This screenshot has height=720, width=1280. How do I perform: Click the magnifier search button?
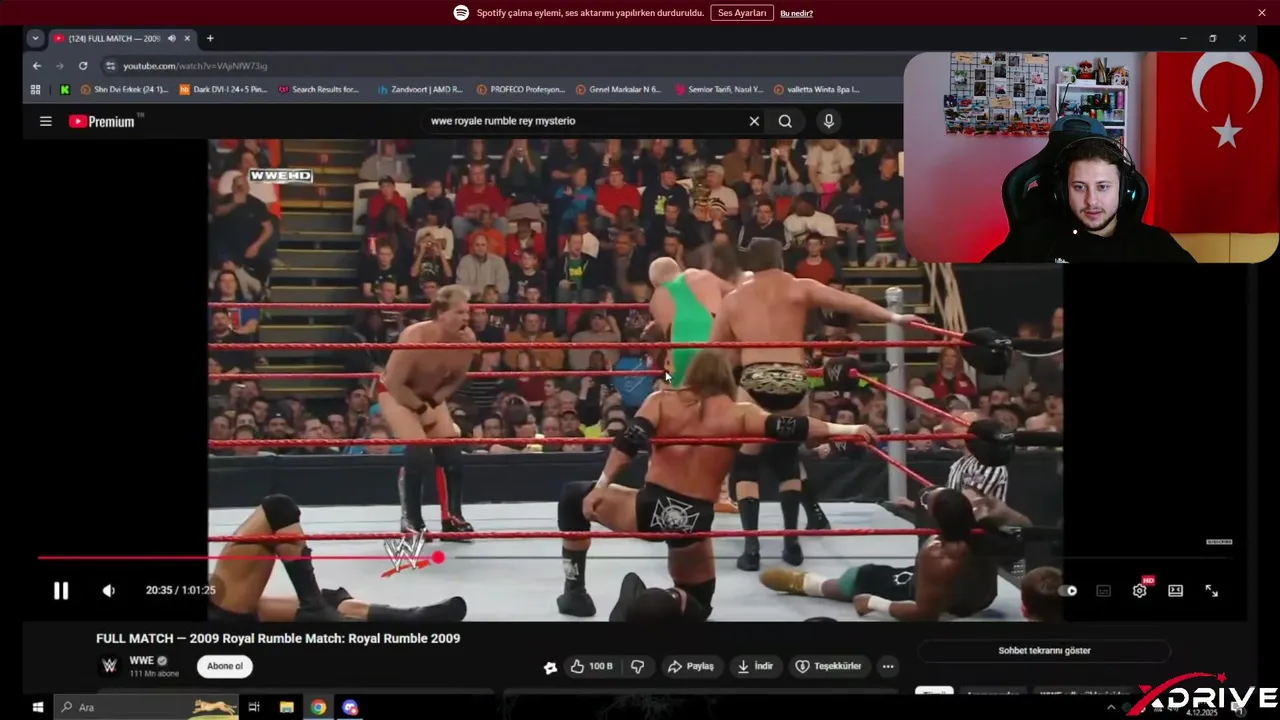pyautogui.click(x=785, y=121)
